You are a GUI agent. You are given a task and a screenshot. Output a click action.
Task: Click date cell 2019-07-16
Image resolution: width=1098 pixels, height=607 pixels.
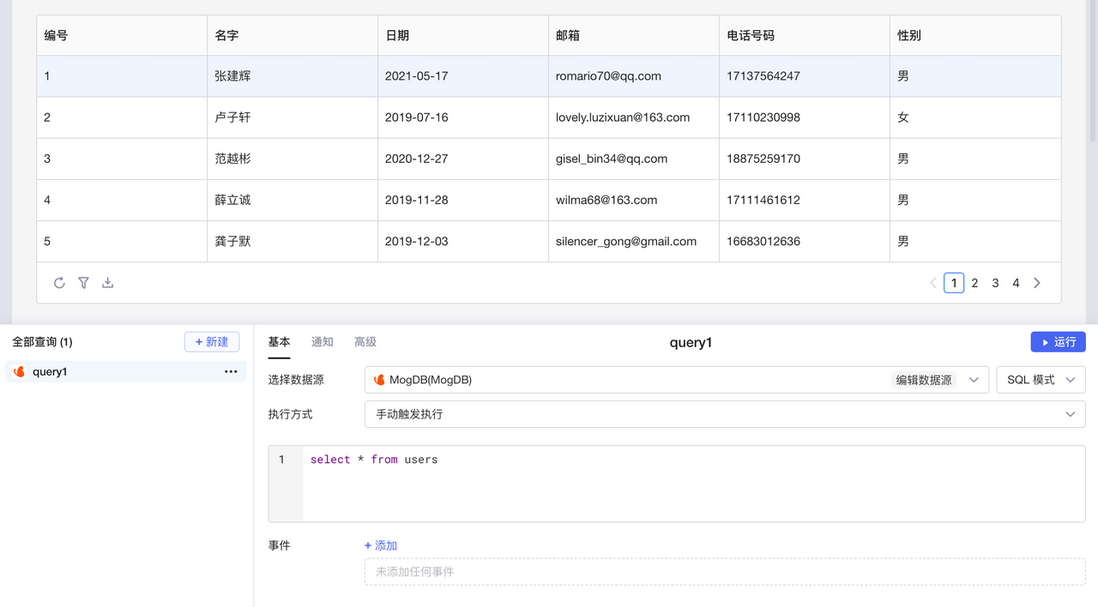(x=463, y=118)
